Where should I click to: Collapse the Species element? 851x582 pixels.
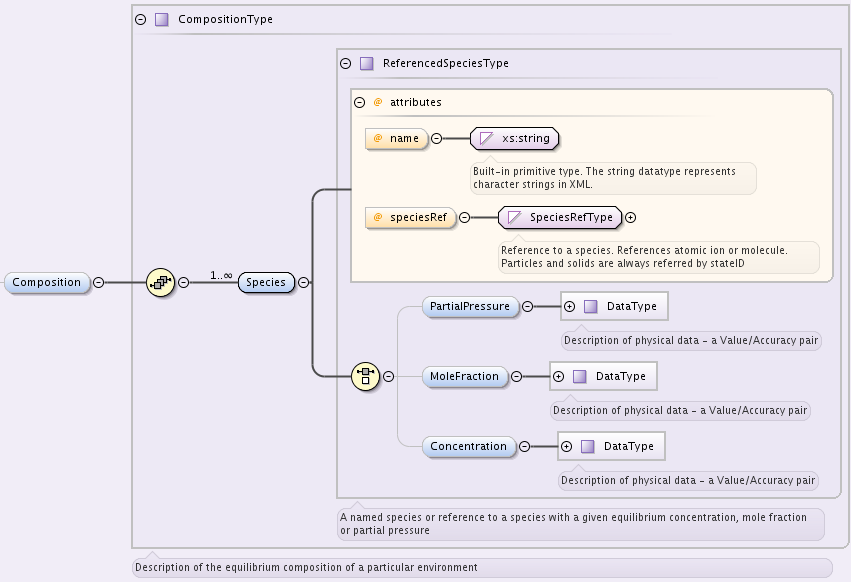303,283
